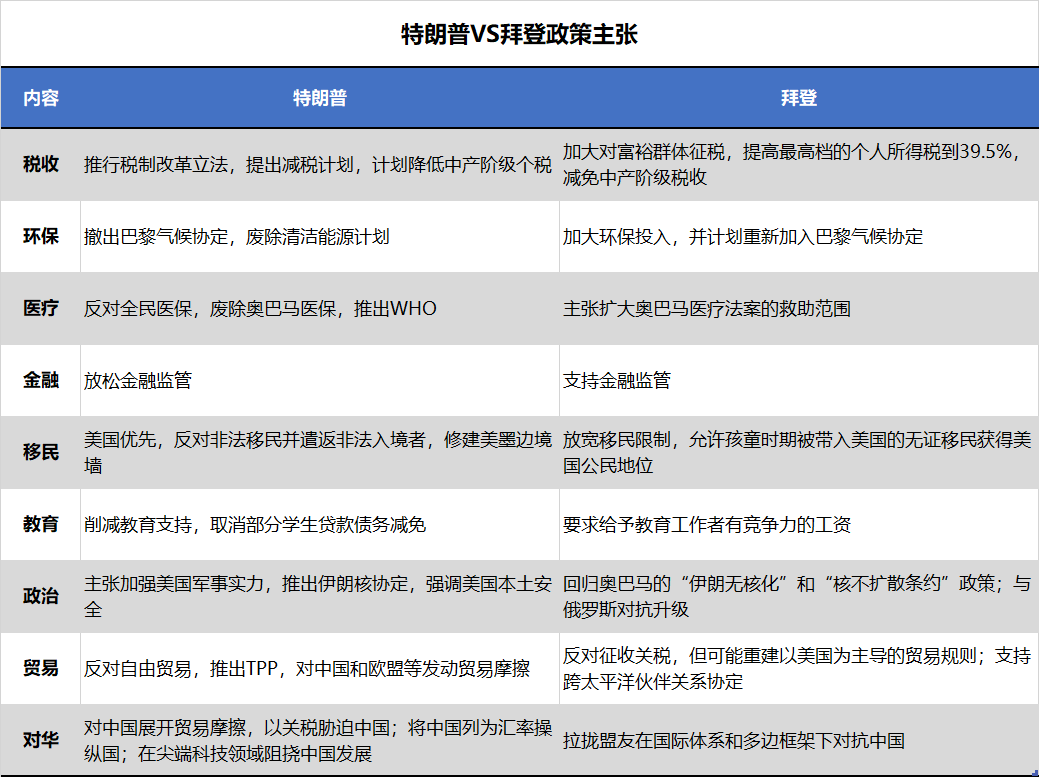Click the 政治 row label
The height and width of the screenshot is (777, 1039).
coord(41,596)
